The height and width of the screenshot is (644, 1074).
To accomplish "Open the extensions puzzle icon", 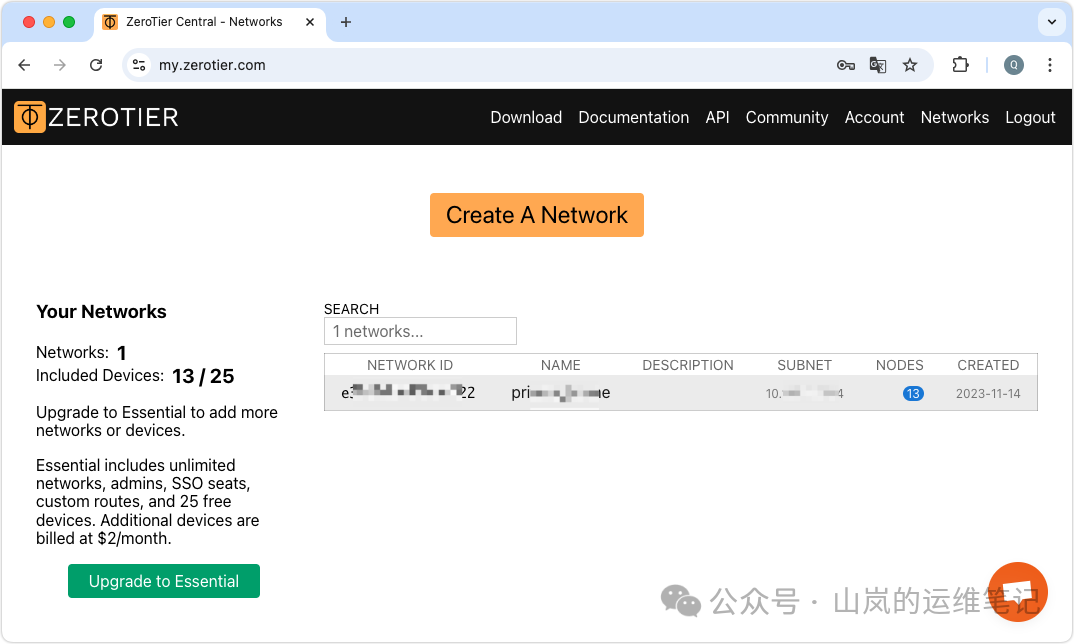I will (x=960, y=65).
